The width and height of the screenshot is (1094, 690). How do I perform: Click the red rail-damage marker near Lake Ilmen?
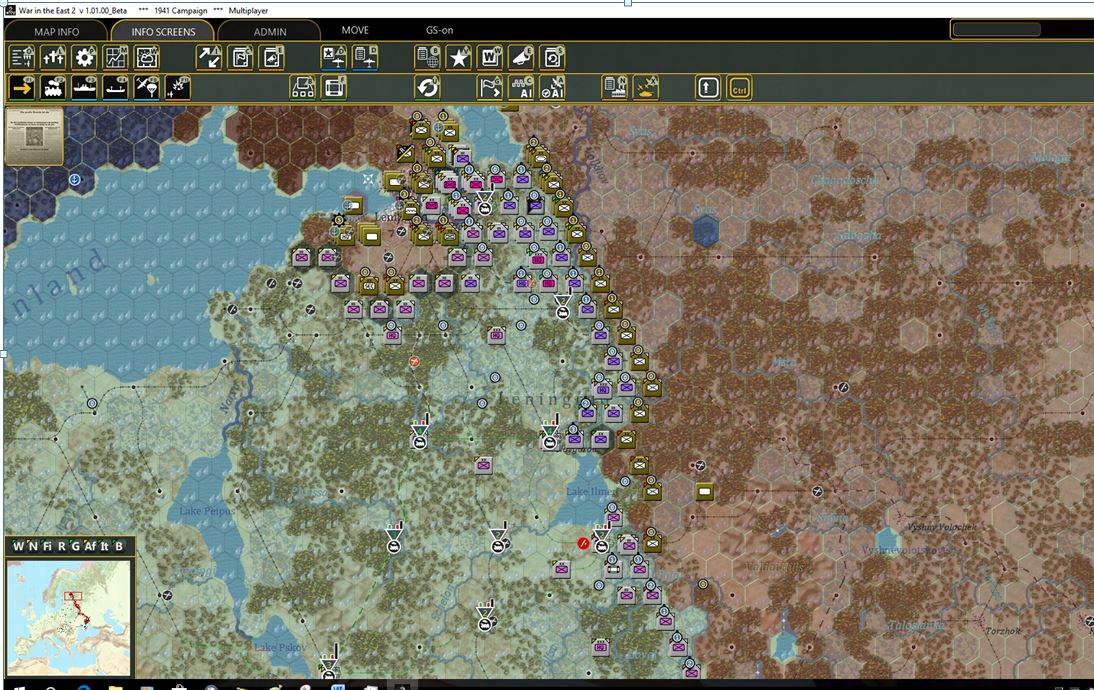pyautogui.click(x=583, y=543)
